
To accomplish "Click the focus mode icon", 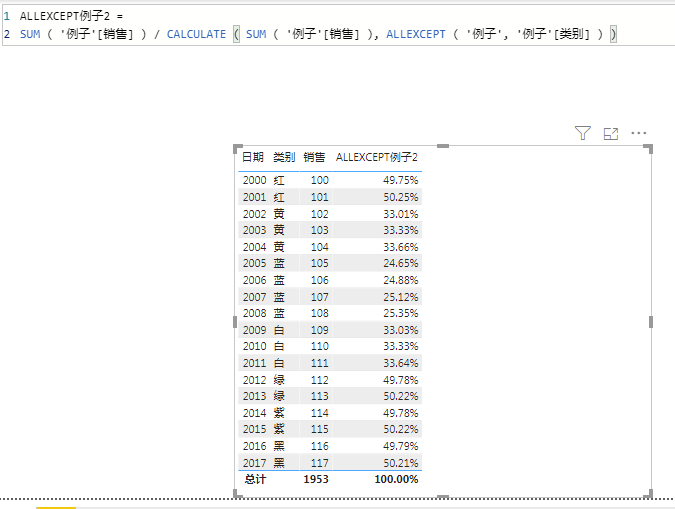I will click(611, 134).
